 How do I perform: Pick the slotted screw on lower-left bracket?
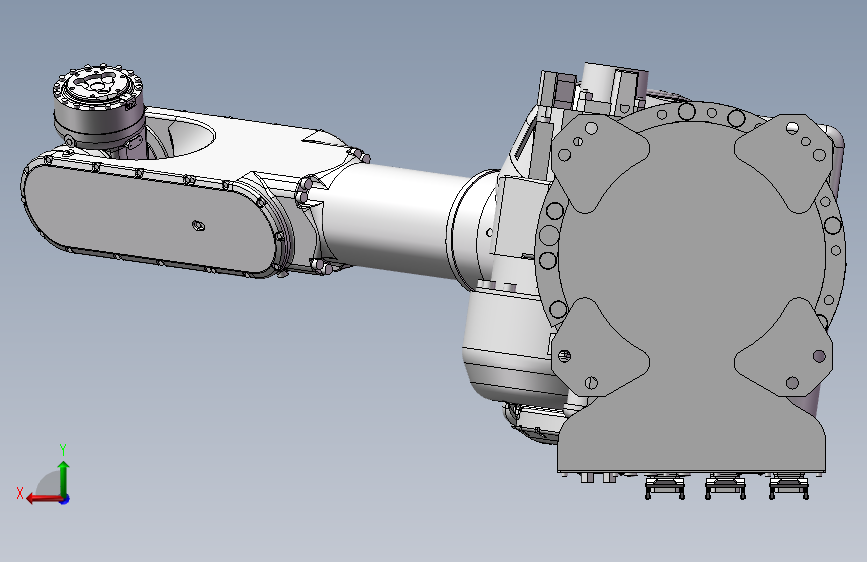591,382
